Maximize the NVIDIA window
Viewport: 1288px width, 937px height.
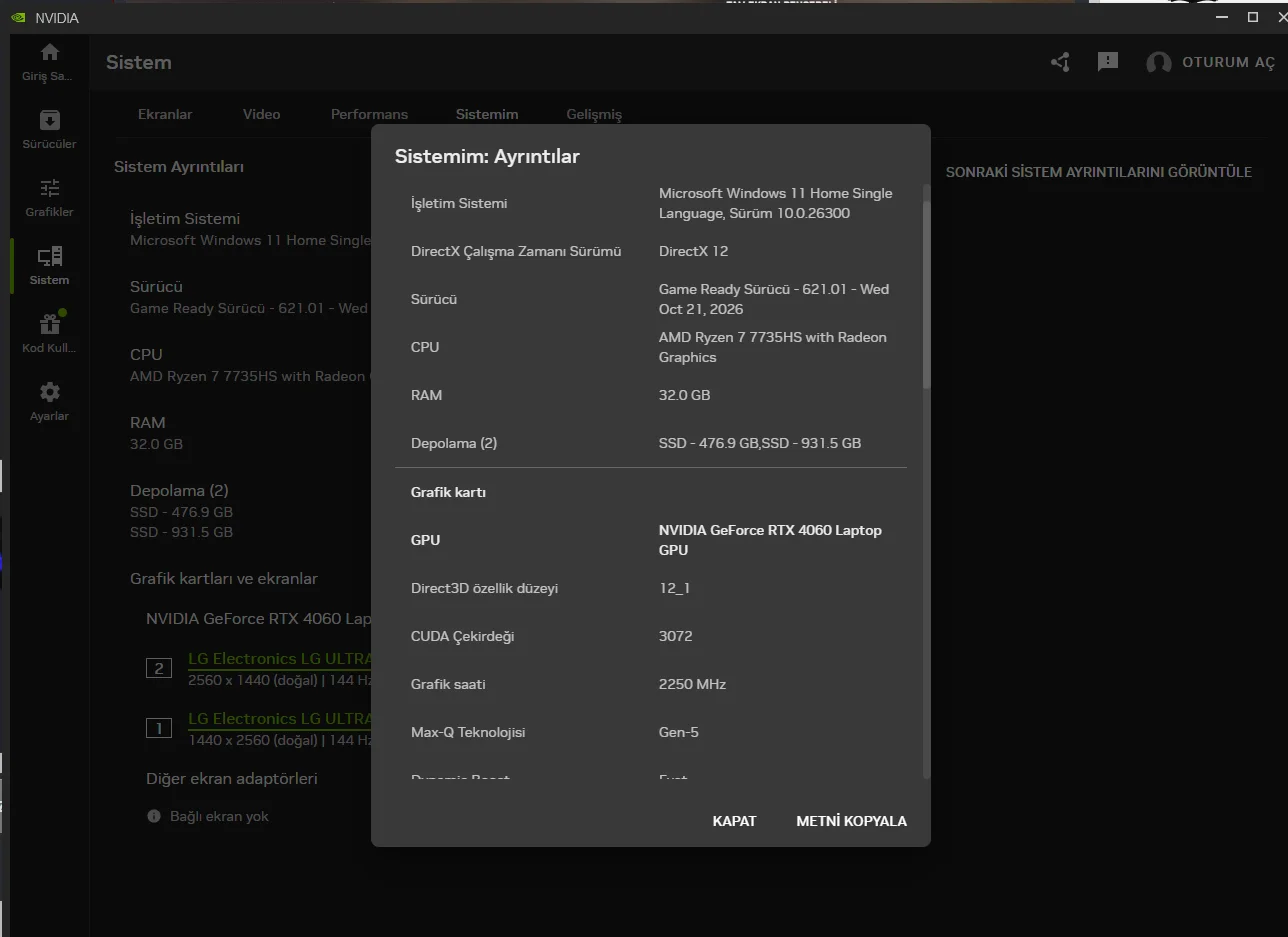click(x=1252, y=17)
